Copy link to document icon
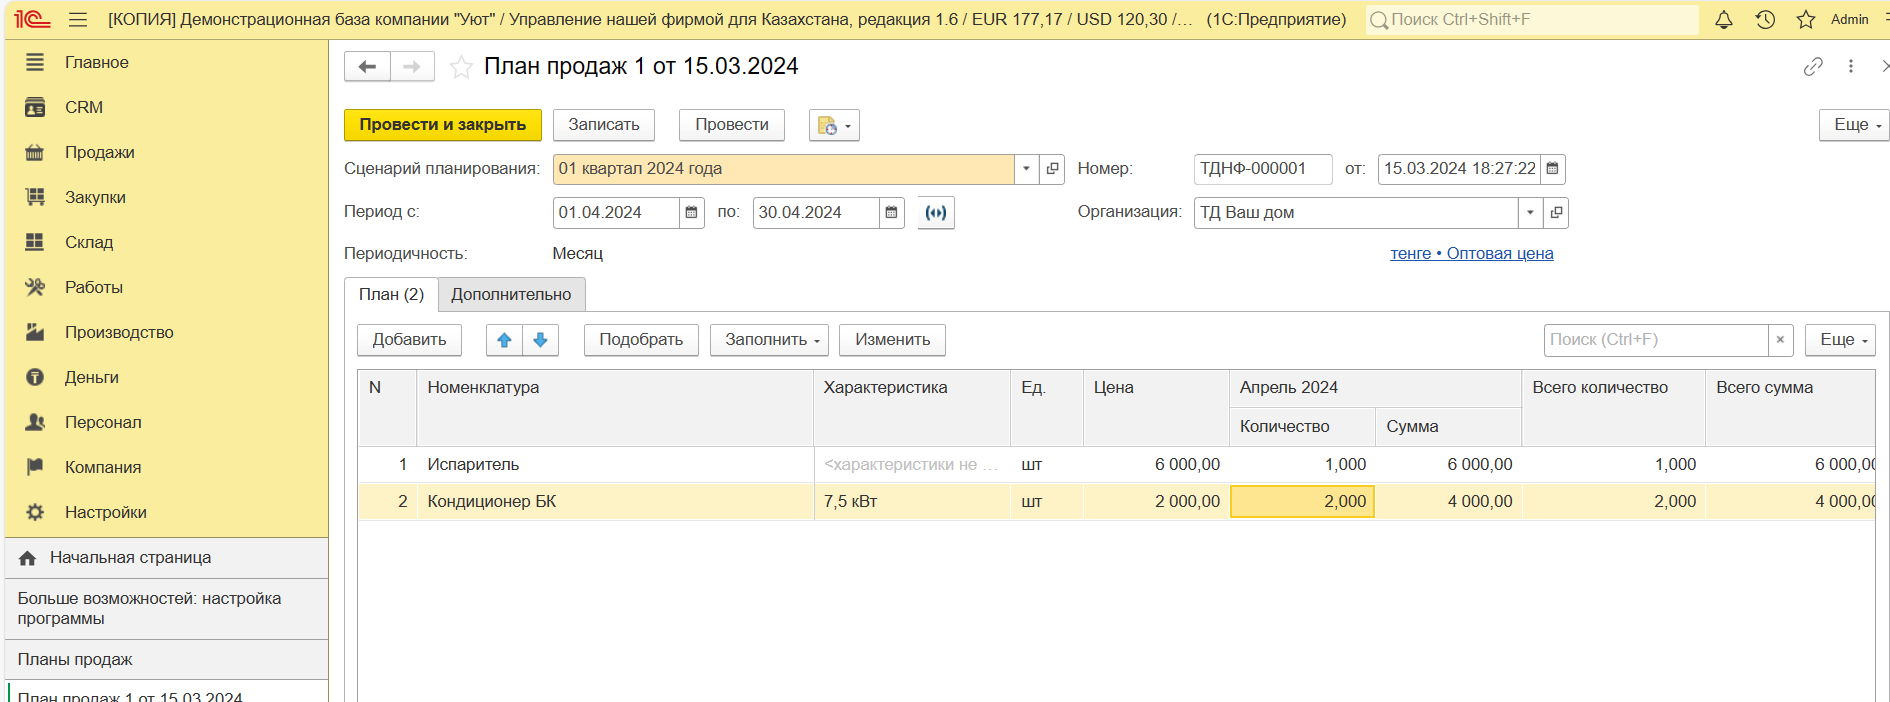The width and height of the screenshot is (1890, 702). tap(1813, 67)
